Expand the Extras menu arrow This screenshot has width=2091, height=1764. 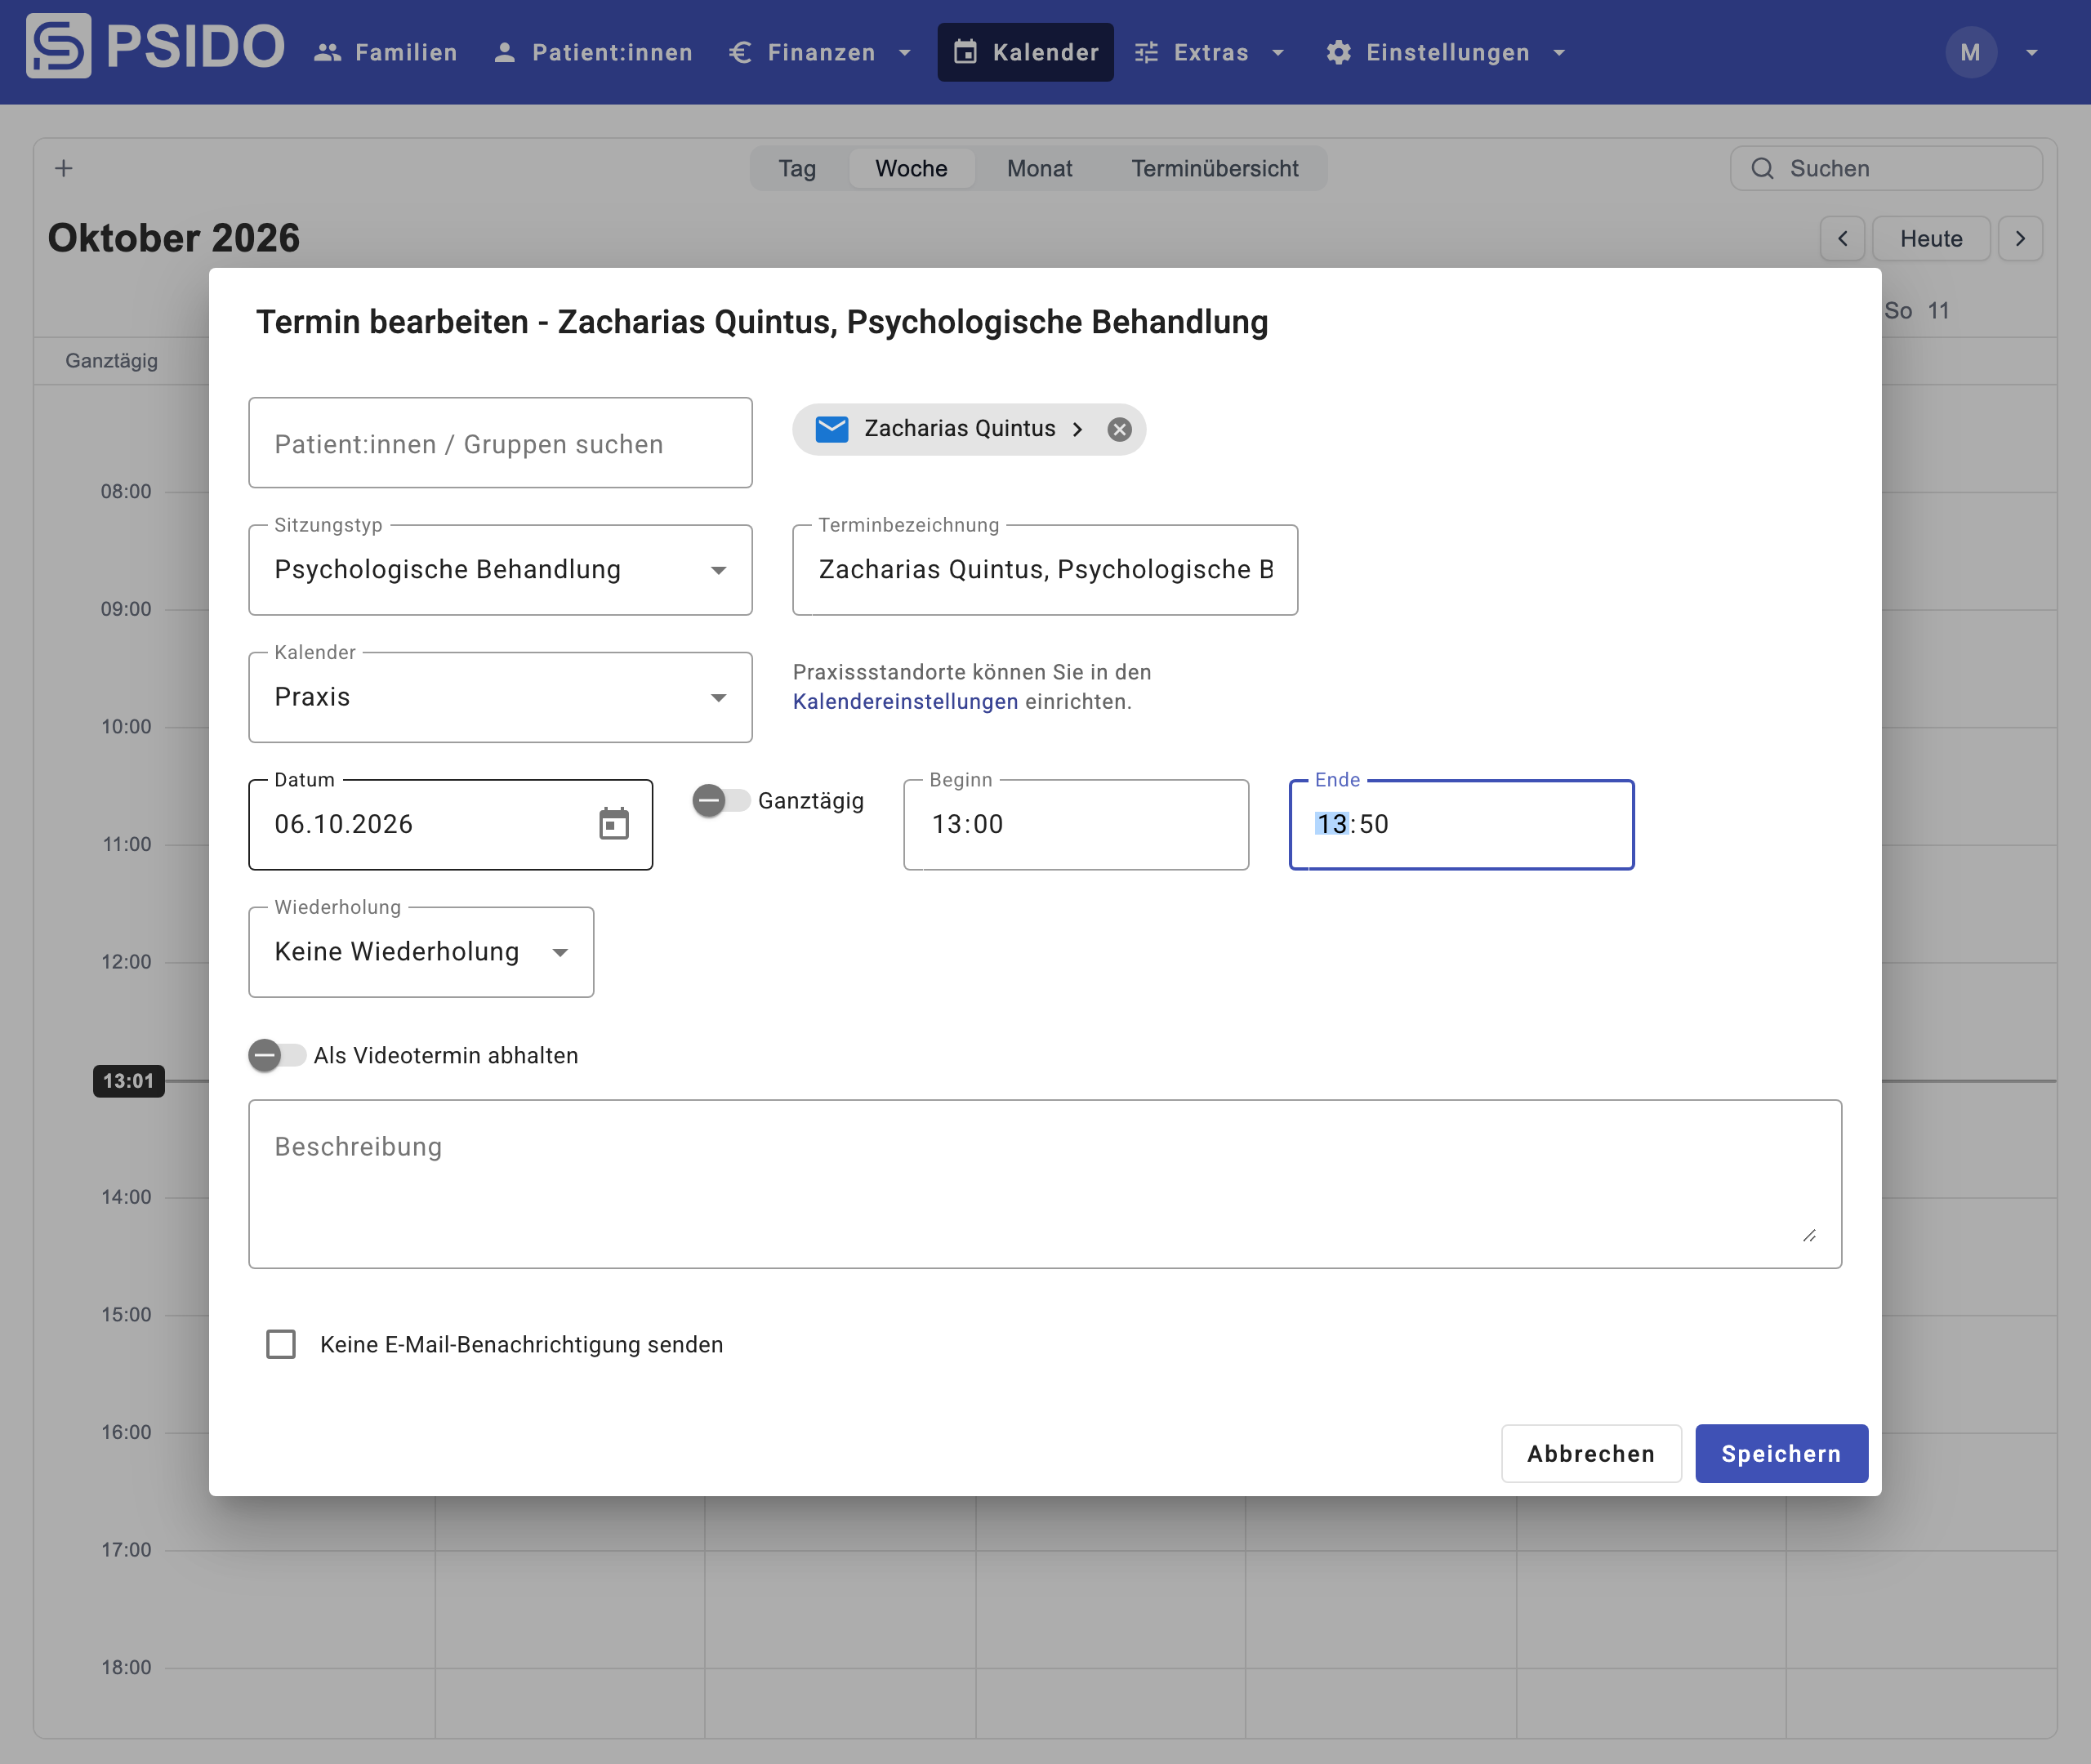tap(1278, 52)
